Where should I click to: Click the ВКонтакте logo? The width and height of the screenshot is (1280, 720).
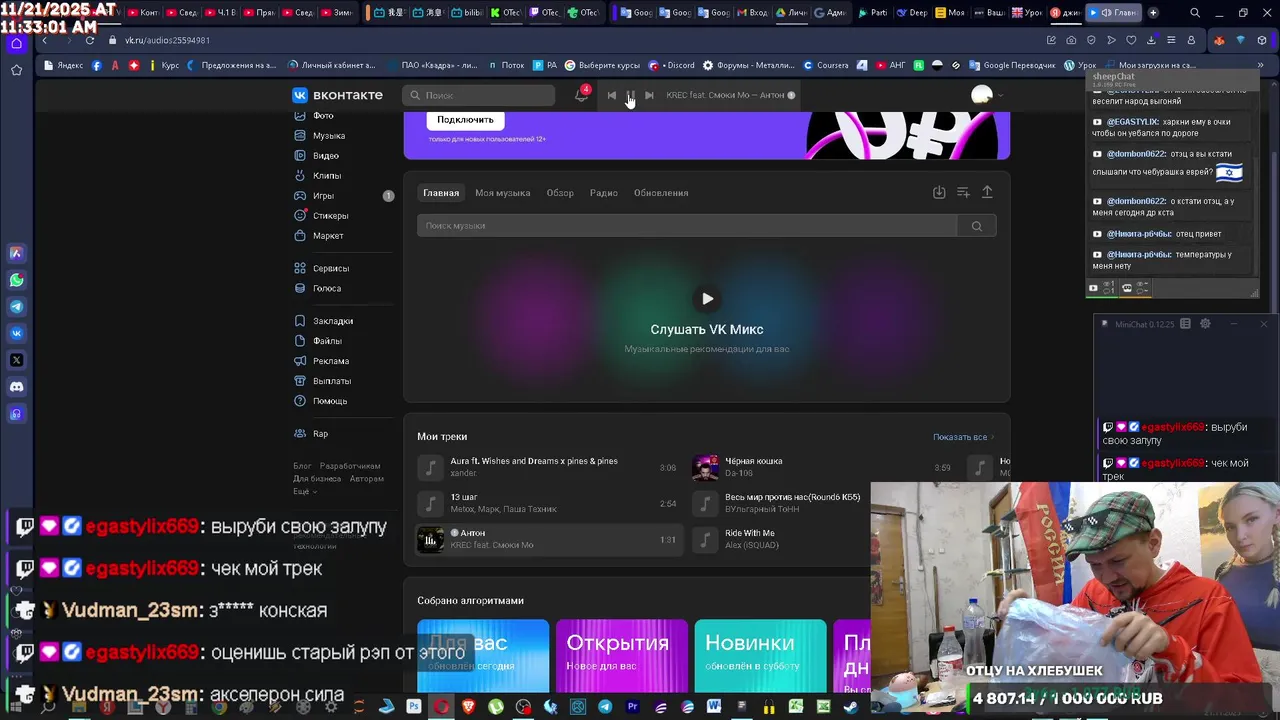(x=338, y=95)
